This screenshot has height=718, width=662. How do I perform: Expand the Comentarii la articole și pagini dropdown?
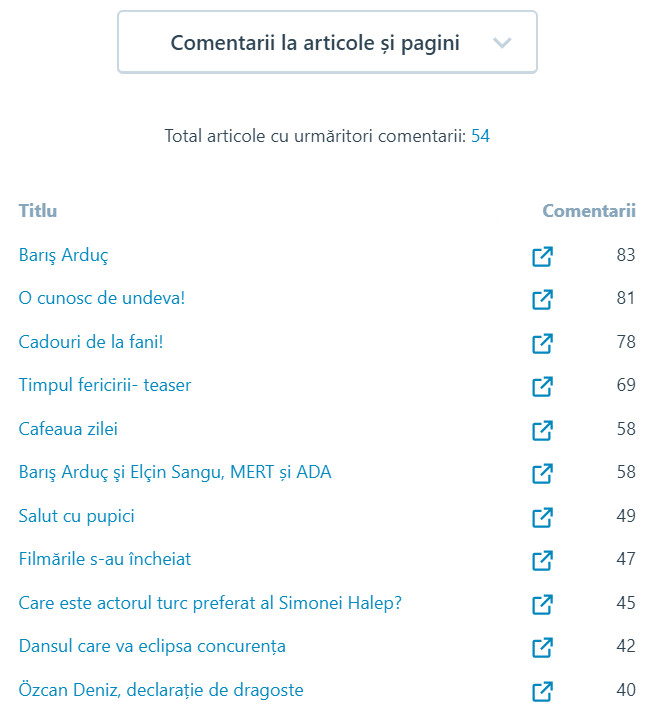tap(314, 43)
